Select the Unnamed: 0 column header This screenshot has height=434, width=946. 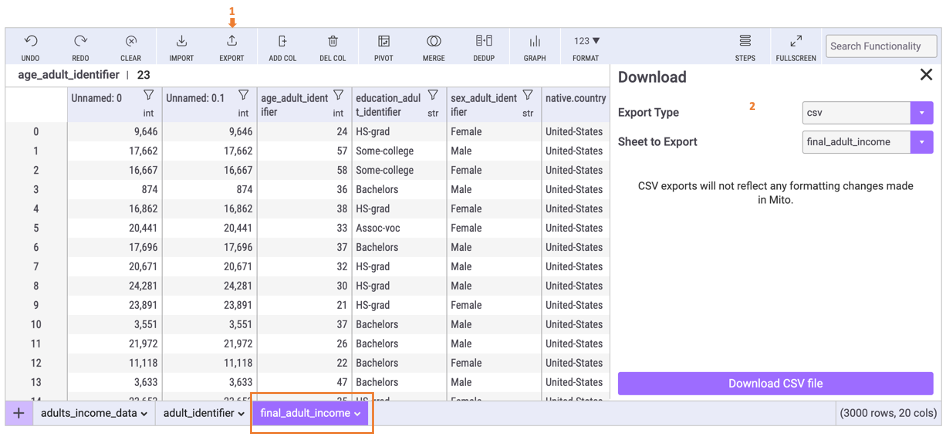[x=97, y=98]
